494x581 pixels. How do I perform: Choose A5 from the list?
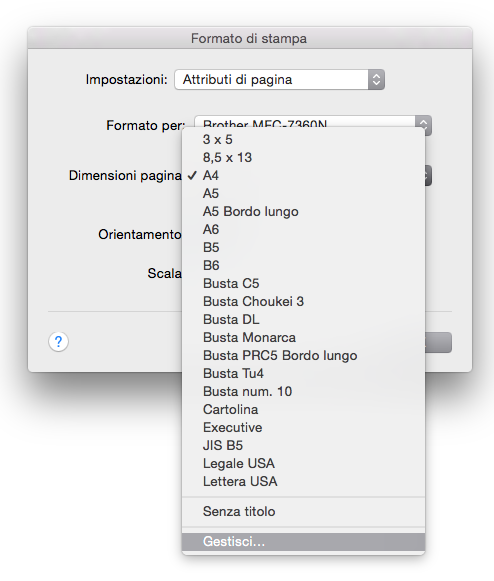(303, 193)
